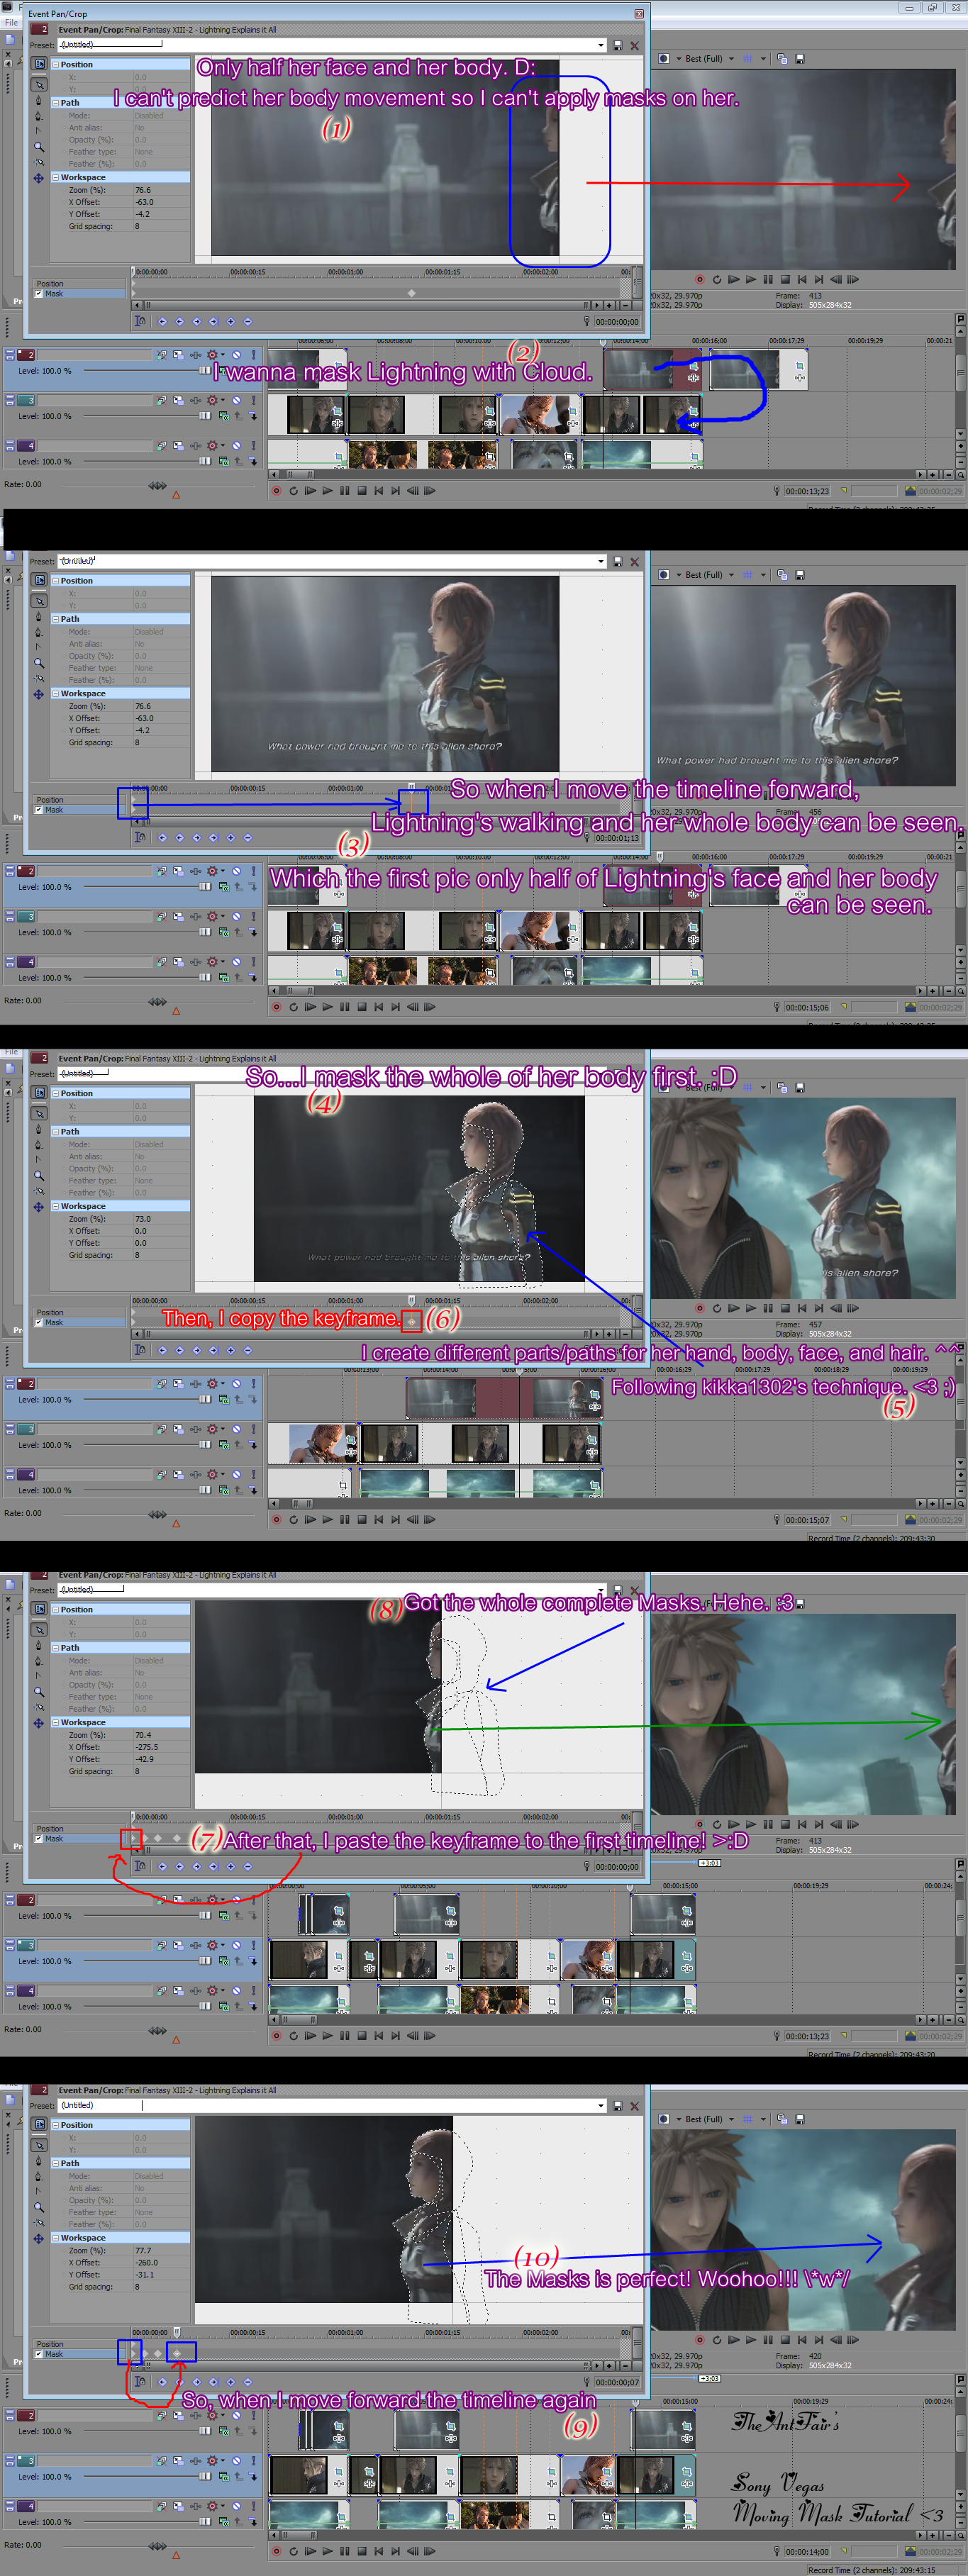Go to next keyframe in topmost Pan/Crop window

197,322
